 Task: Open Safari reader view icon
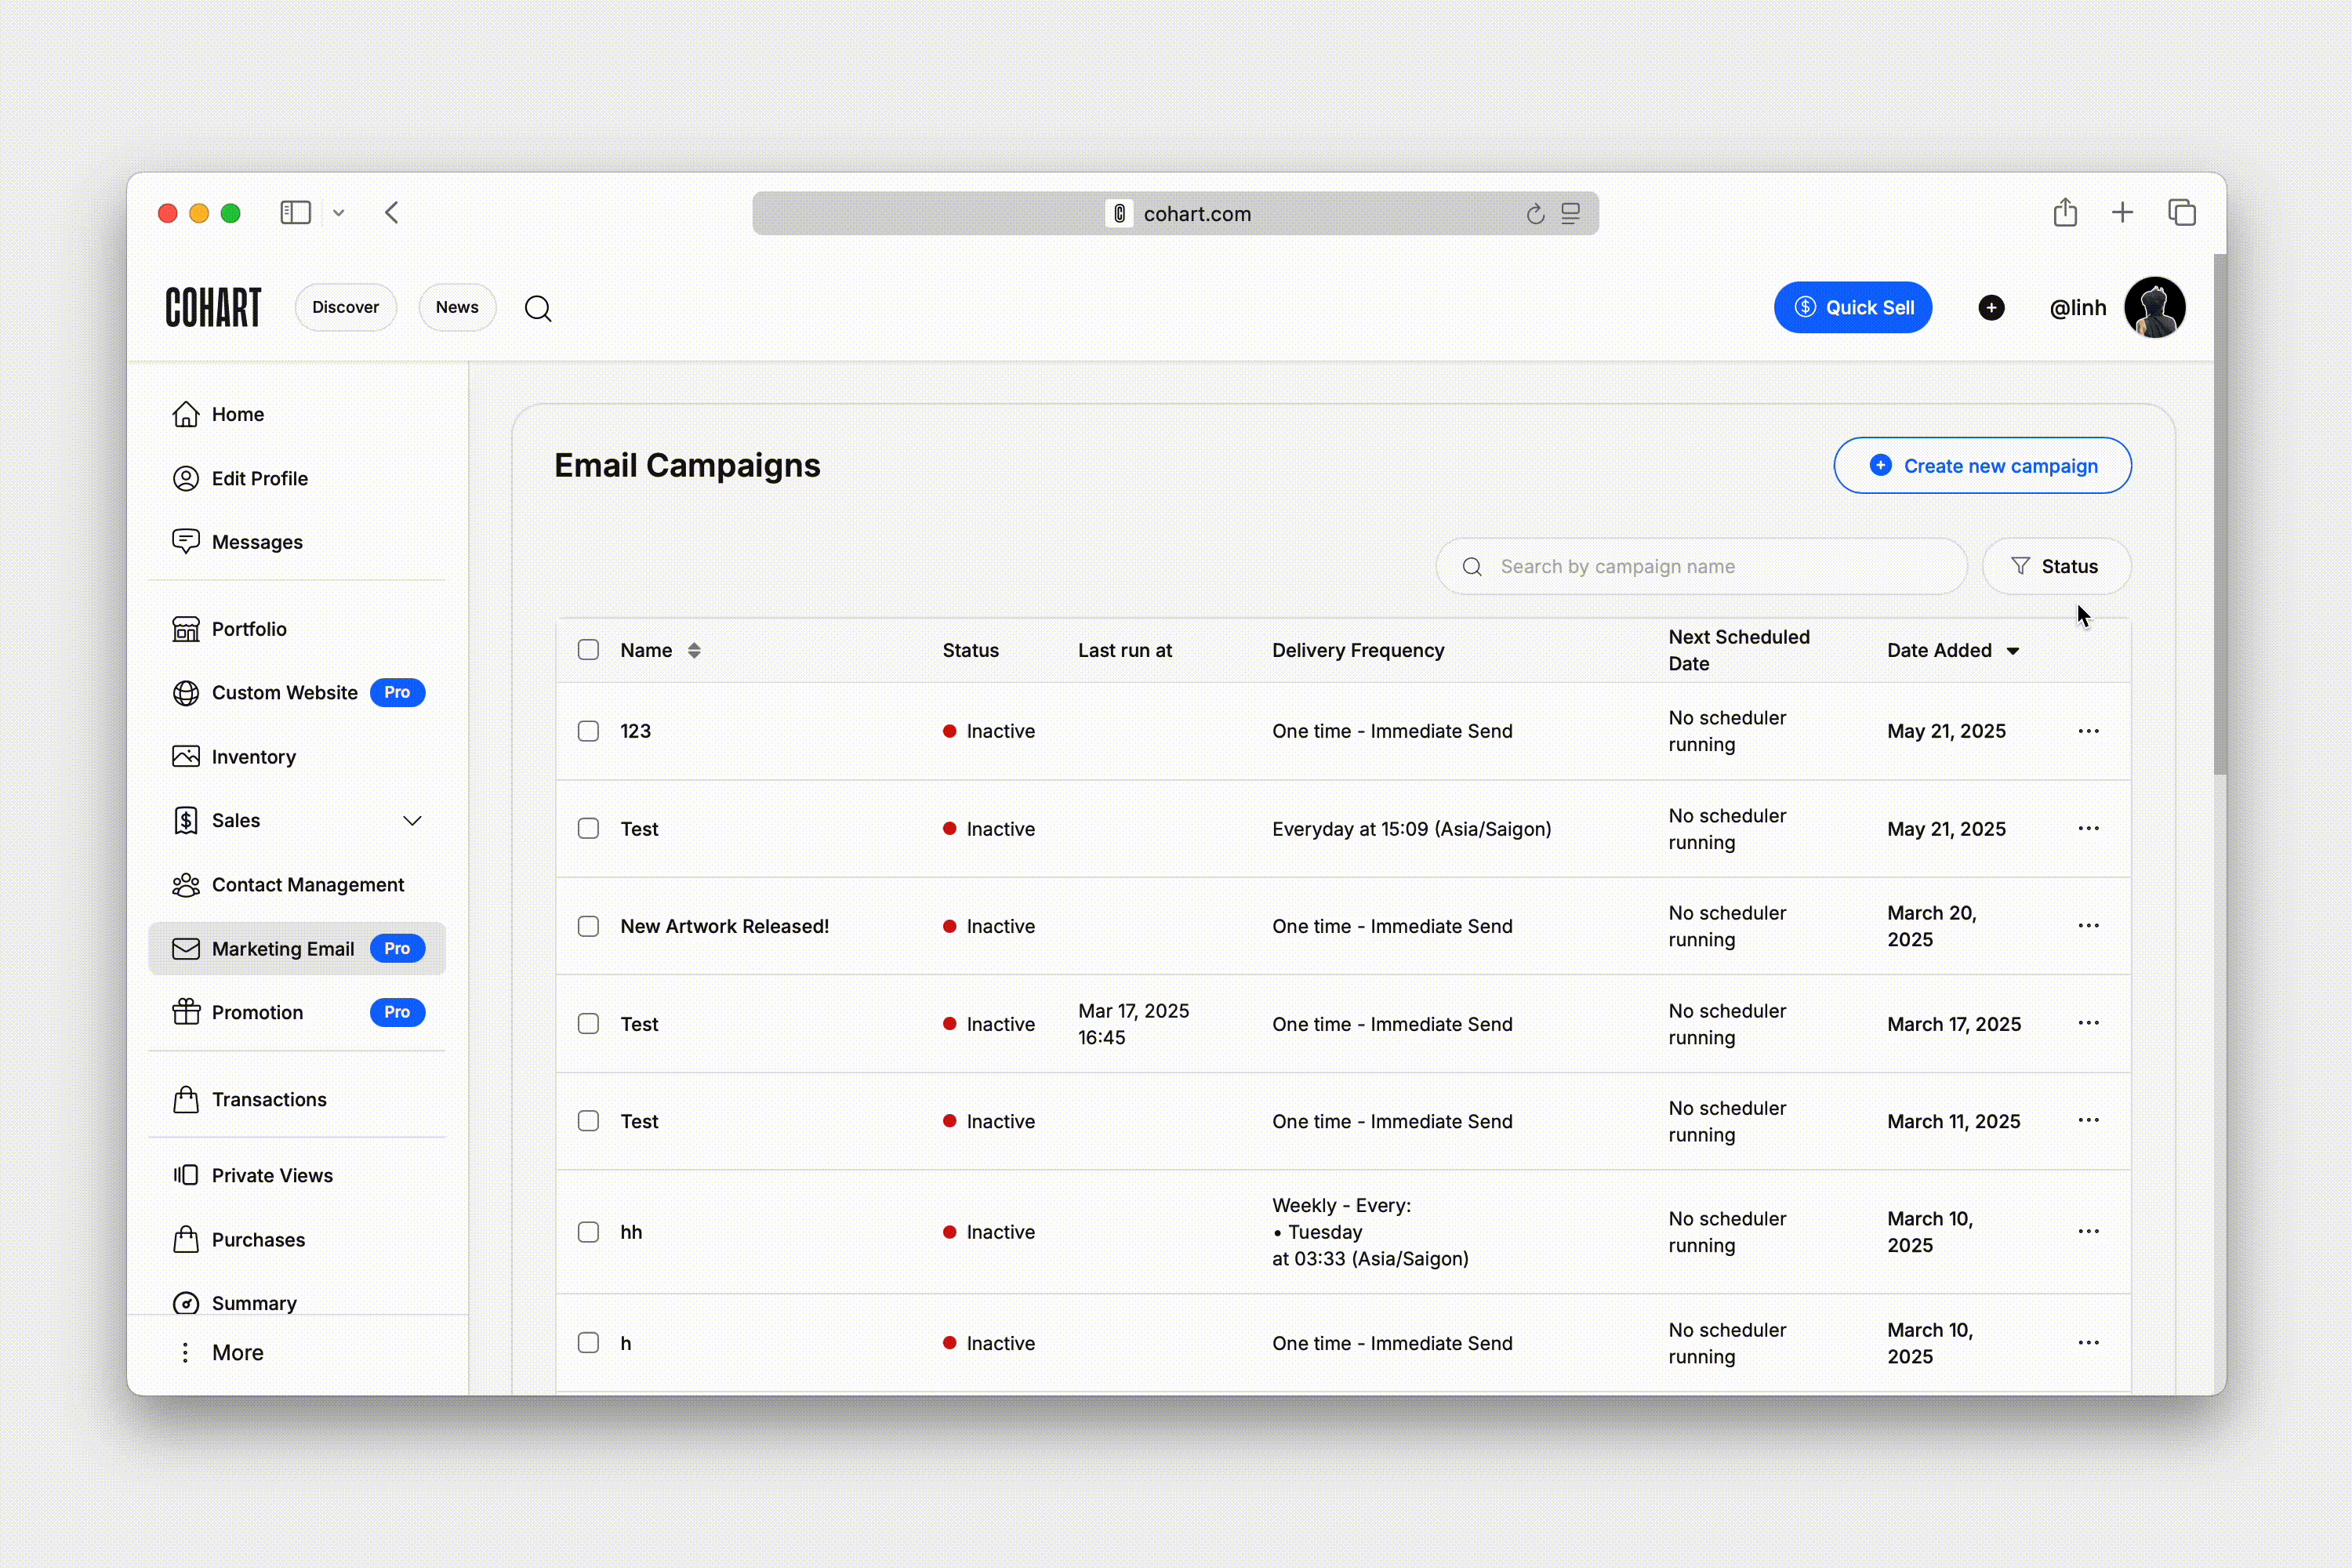(x=1571, y=214)
